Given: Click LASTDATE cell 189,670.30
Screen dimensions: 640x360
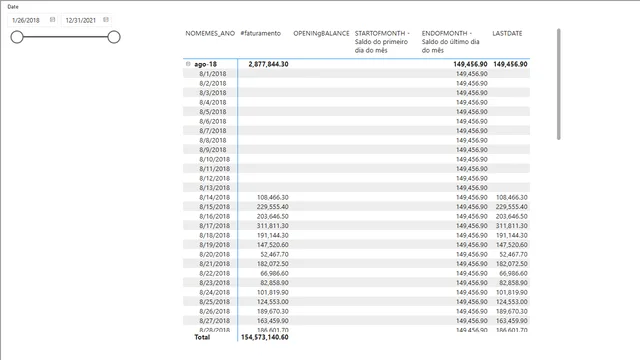Looking at the screenshot, I should [511, 311].
